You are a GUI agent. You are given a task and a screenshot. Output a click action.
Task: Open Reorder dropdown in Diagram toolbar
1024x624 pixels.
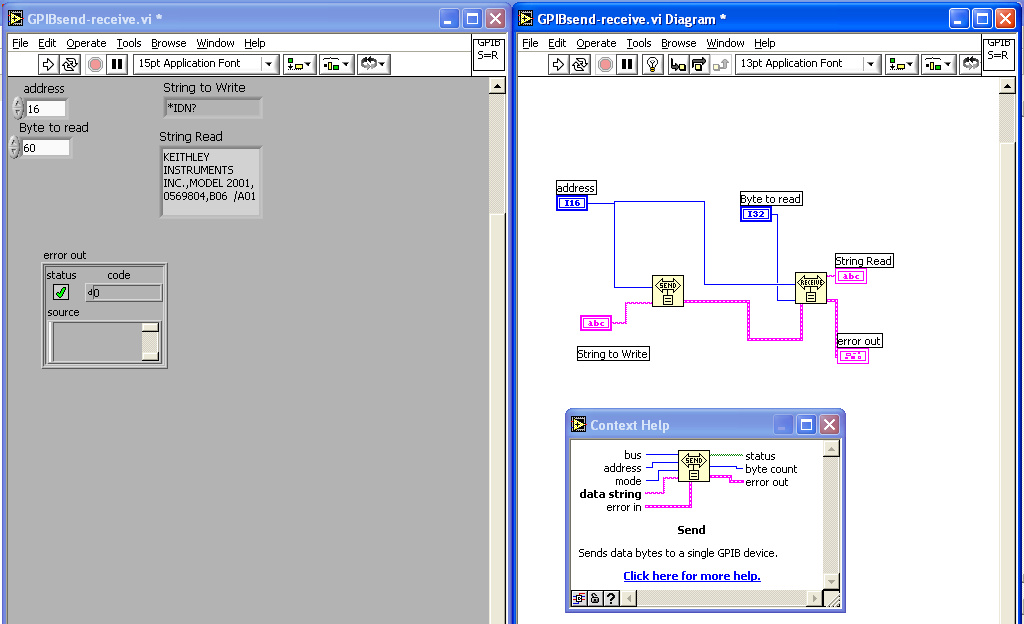coord(970,64)
